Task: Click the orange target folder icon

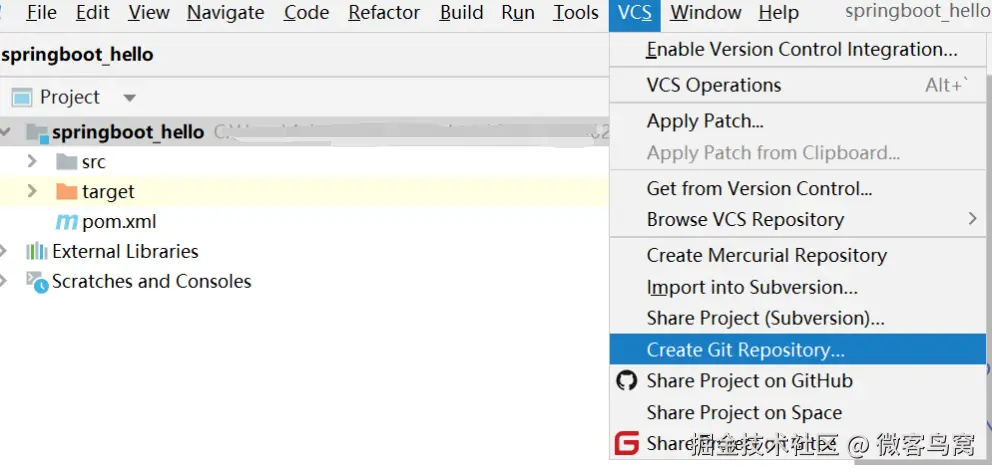Action: (x=67, y=191)
